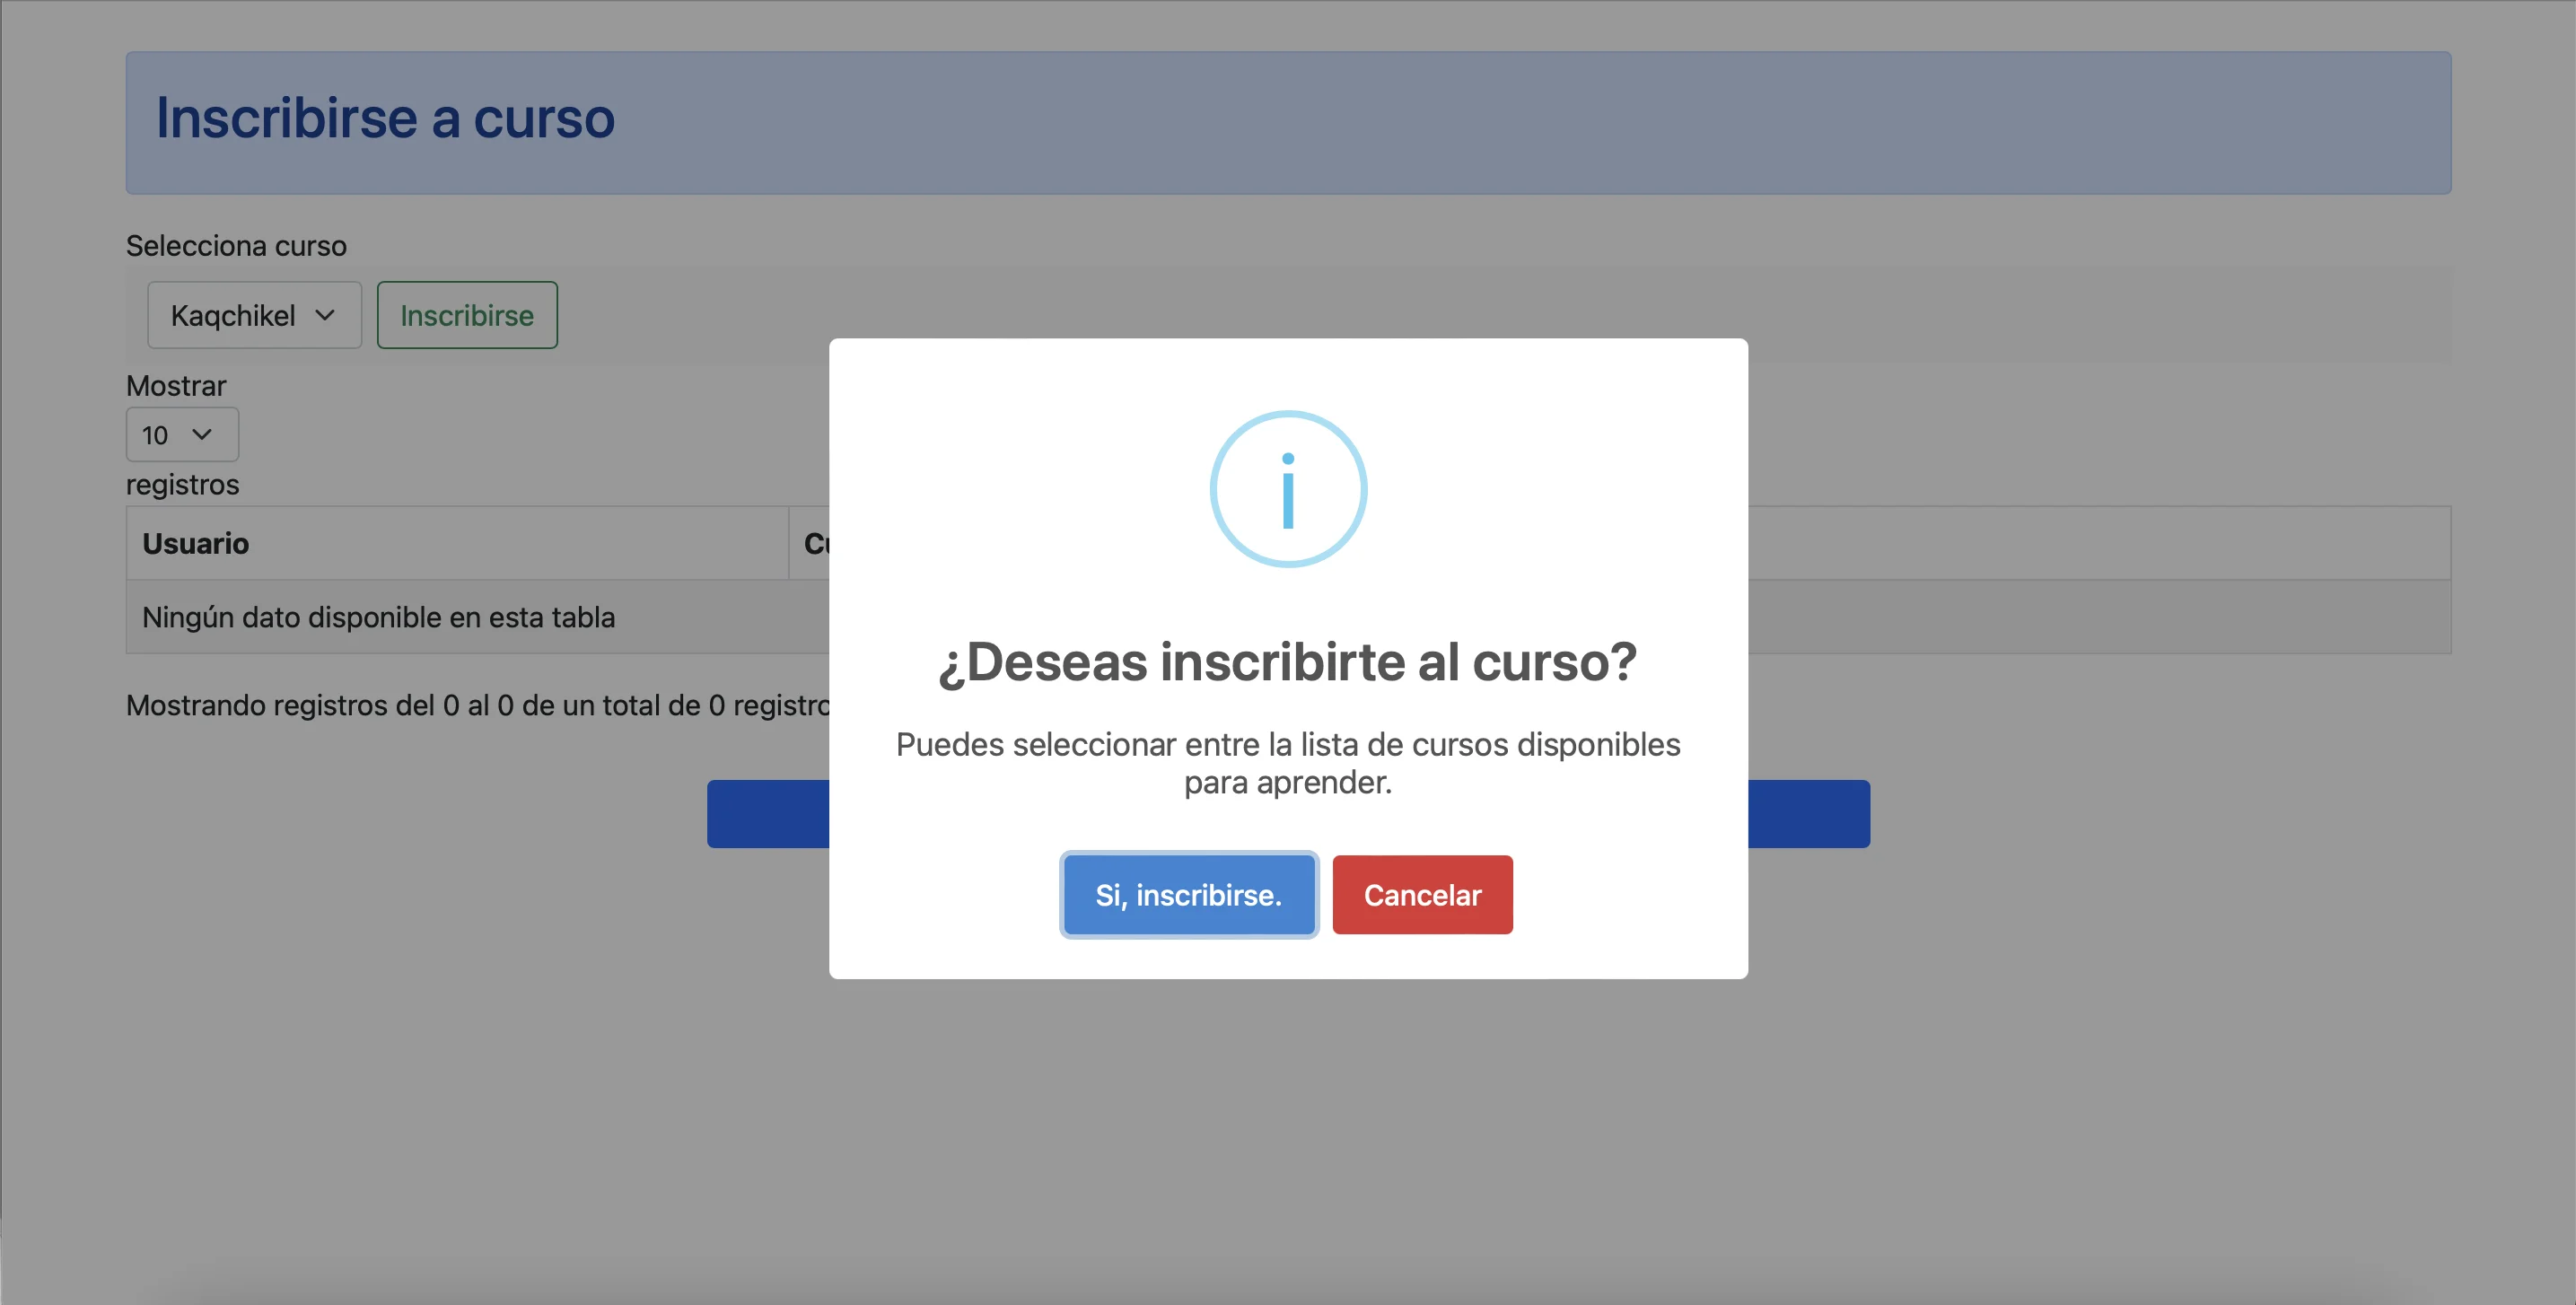Click the "¿Deseas inscribirte al curso?" heading

1288,662
